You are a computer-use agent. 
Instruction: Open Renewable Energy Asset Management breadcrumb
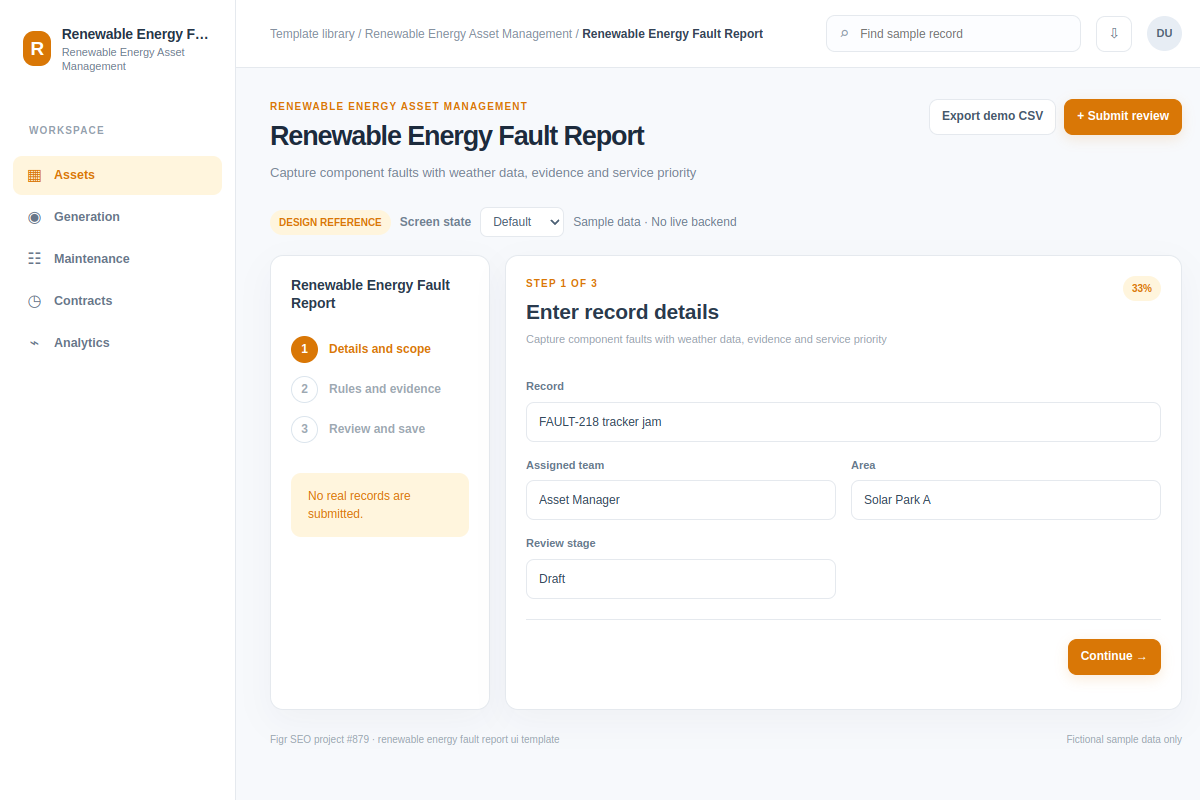pos(468,34)
